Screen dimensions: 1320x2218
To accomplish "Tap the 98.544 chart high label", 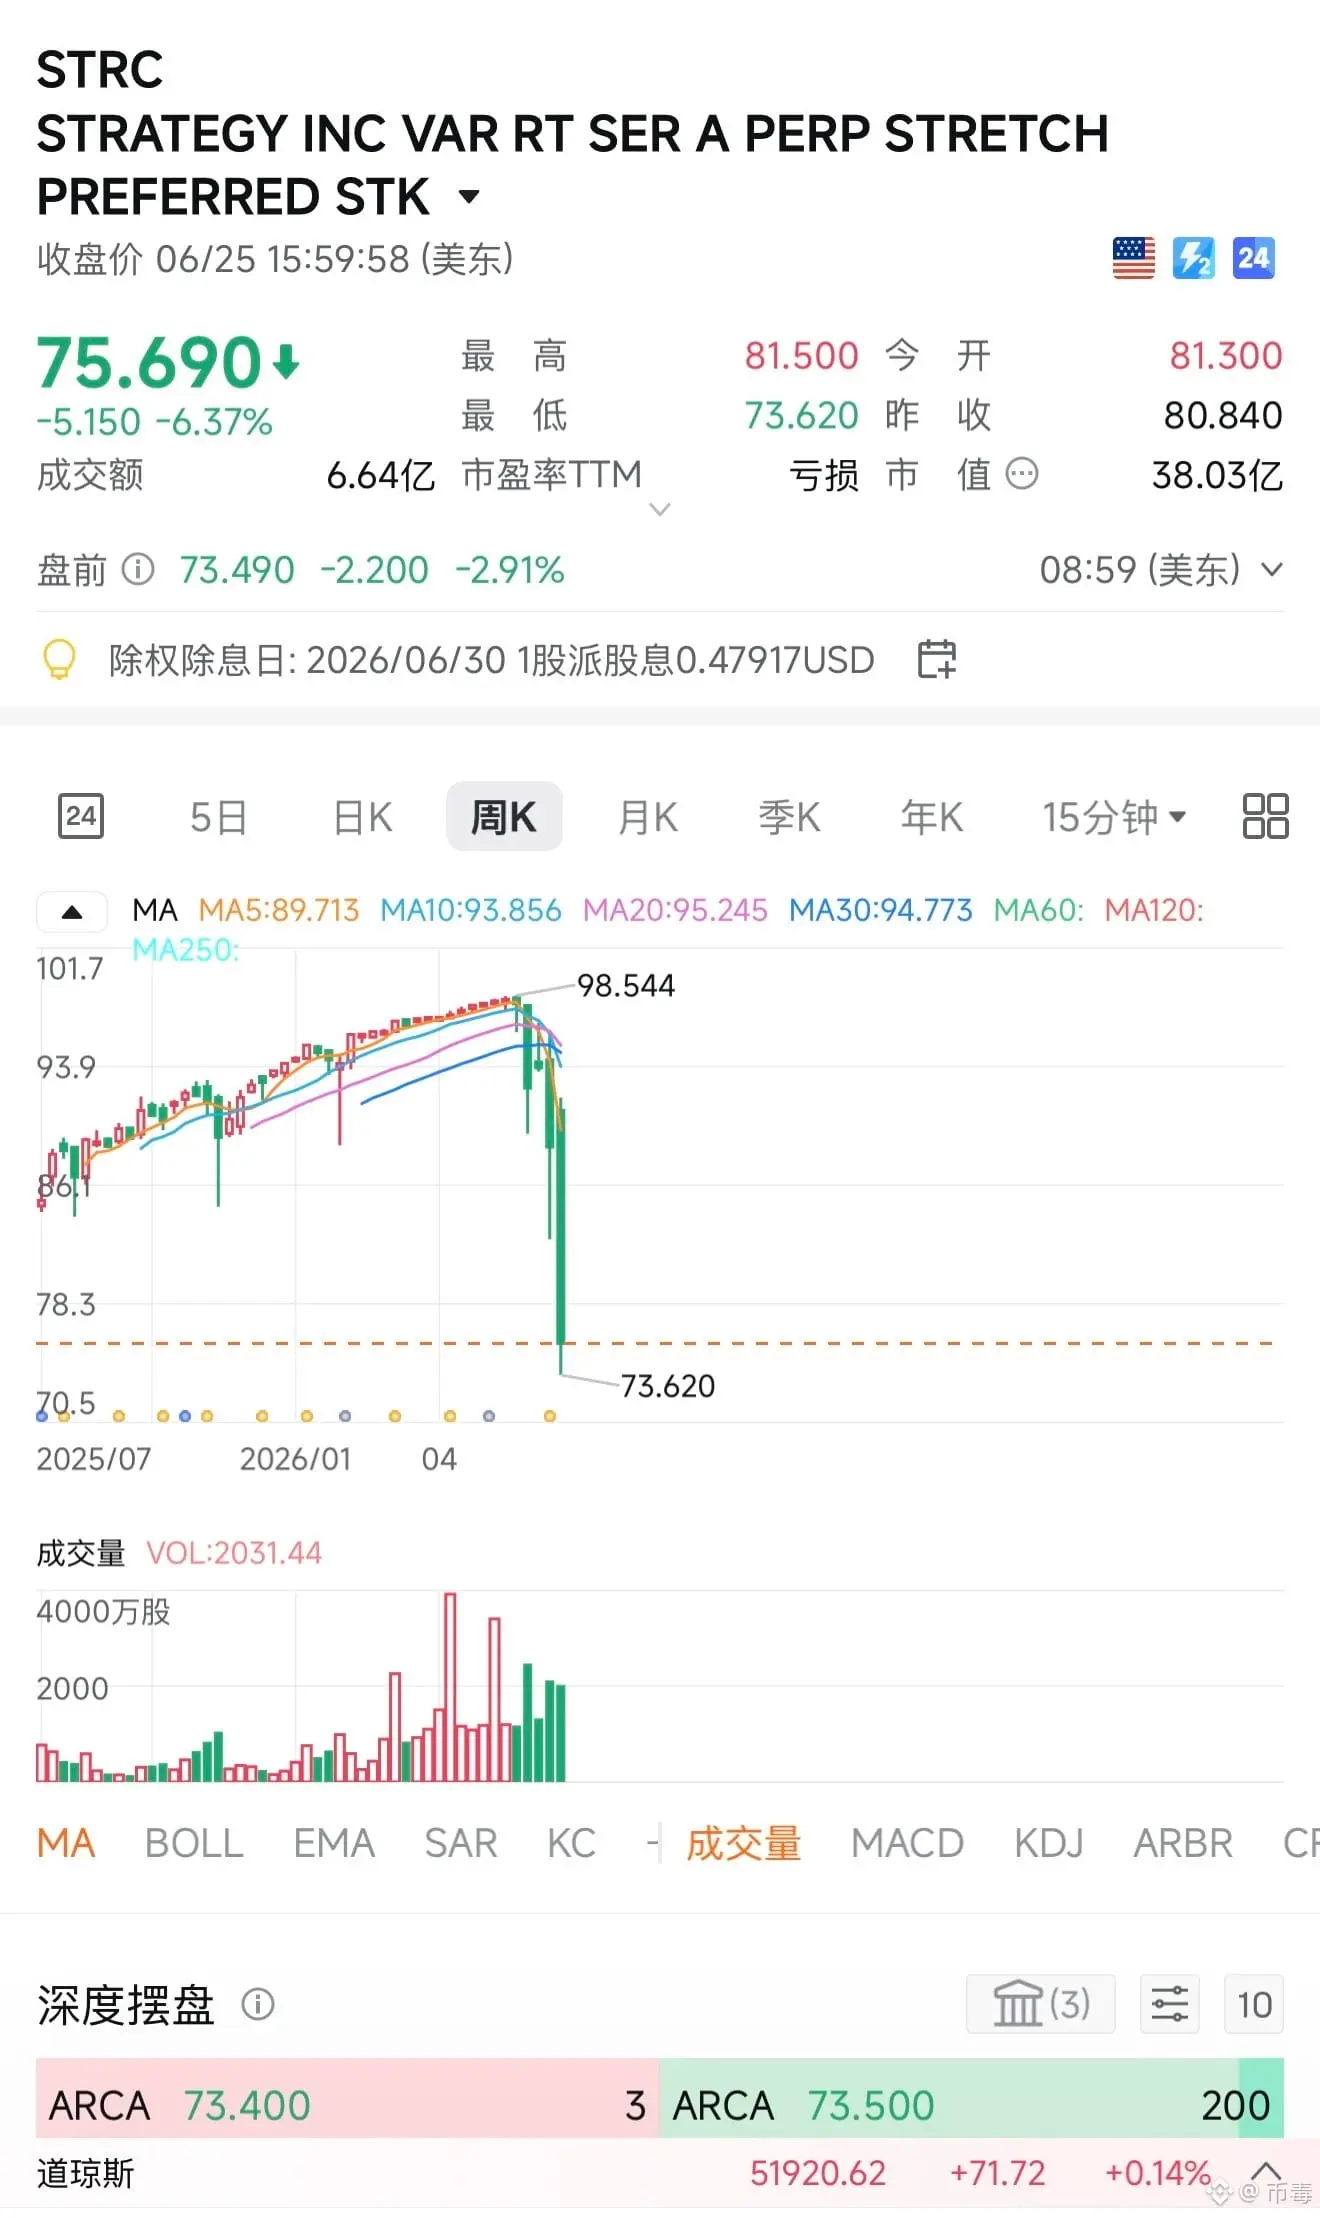I will pos(626,985).
